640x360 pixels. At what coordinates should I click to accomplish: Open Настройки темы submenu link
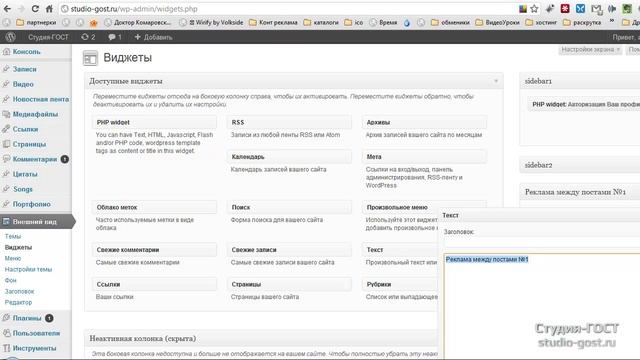tap(28, 269)
